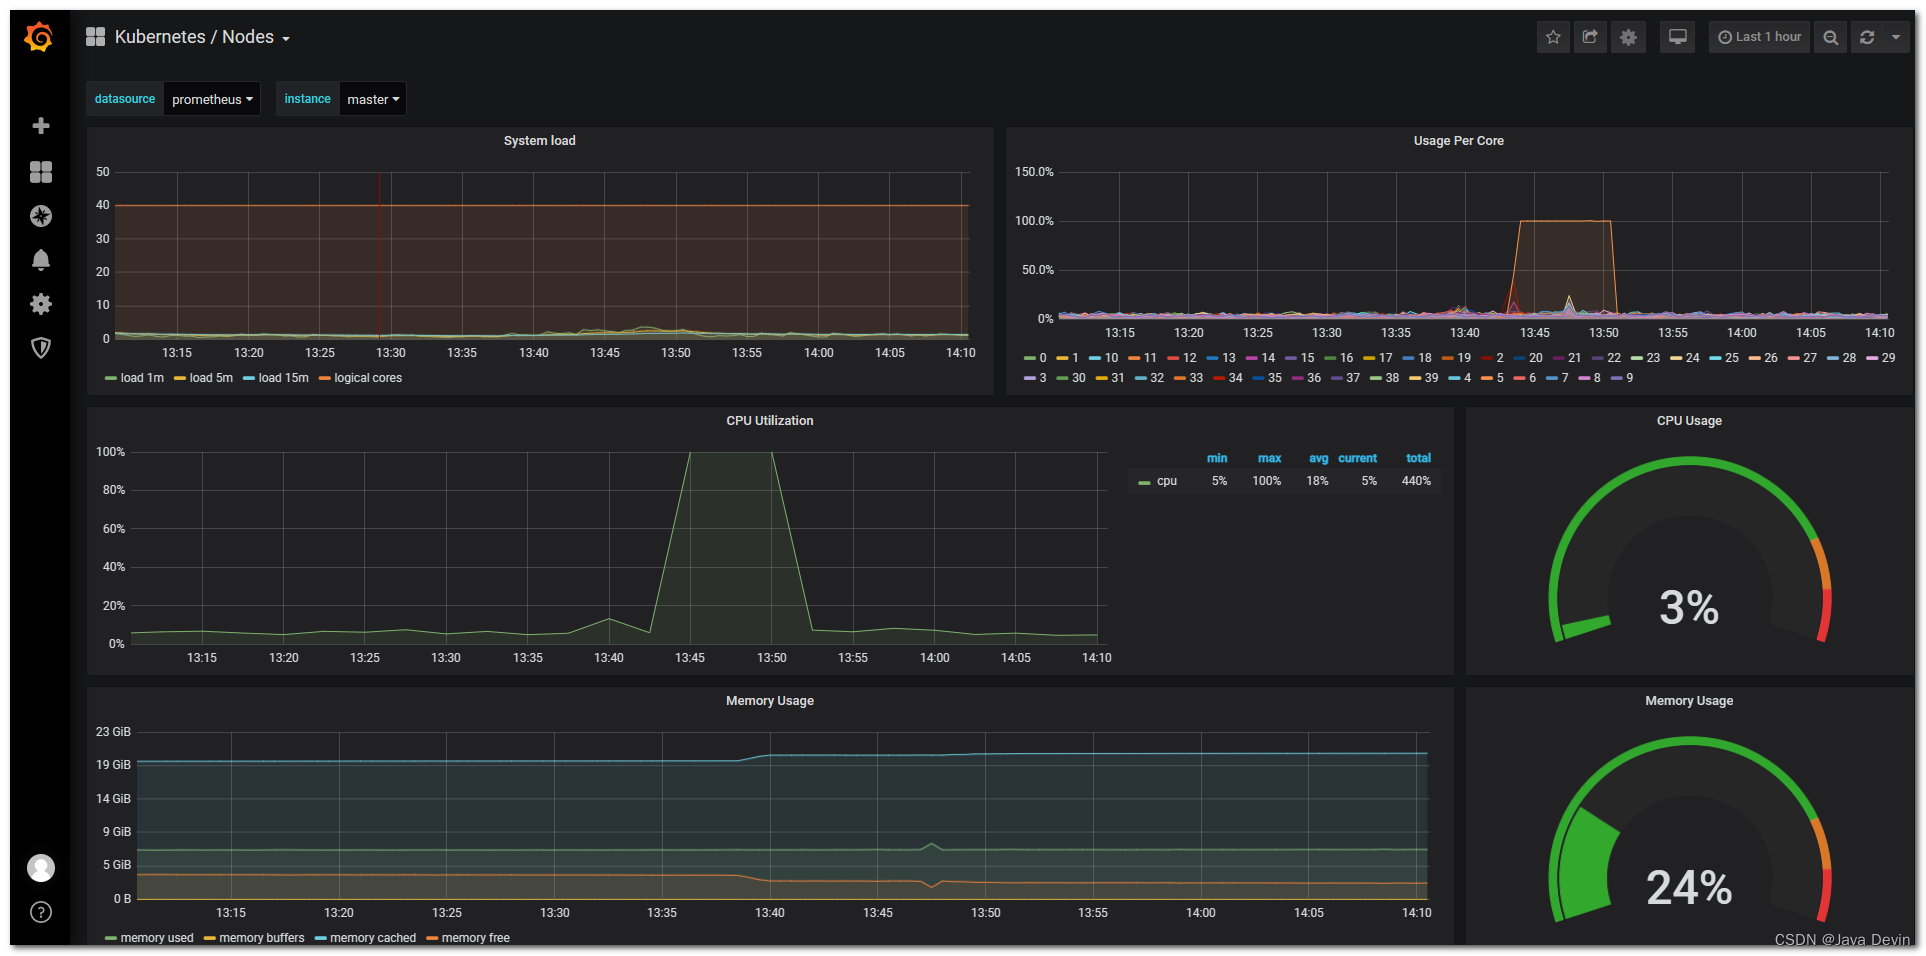This screenshot has height=956, width=1926.
Task: Open the CPU Utilization panel title menu
Action: tap(770, 421)
